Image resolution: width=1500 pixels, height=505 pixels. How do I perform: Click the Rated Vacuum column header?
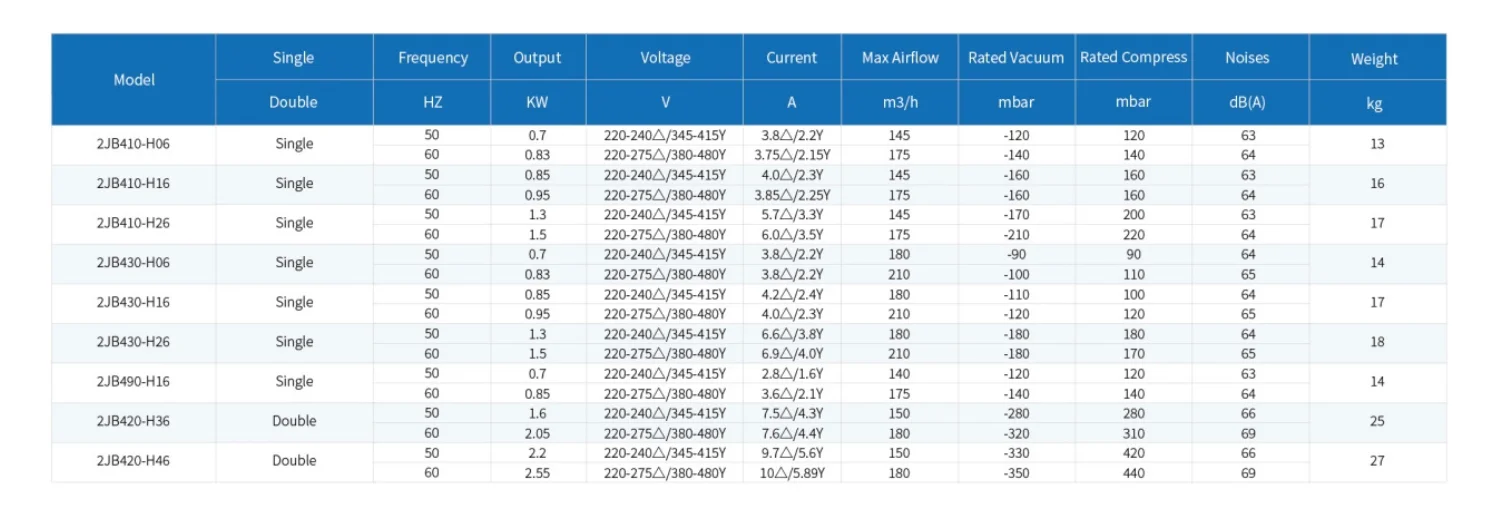point(1015,58)
